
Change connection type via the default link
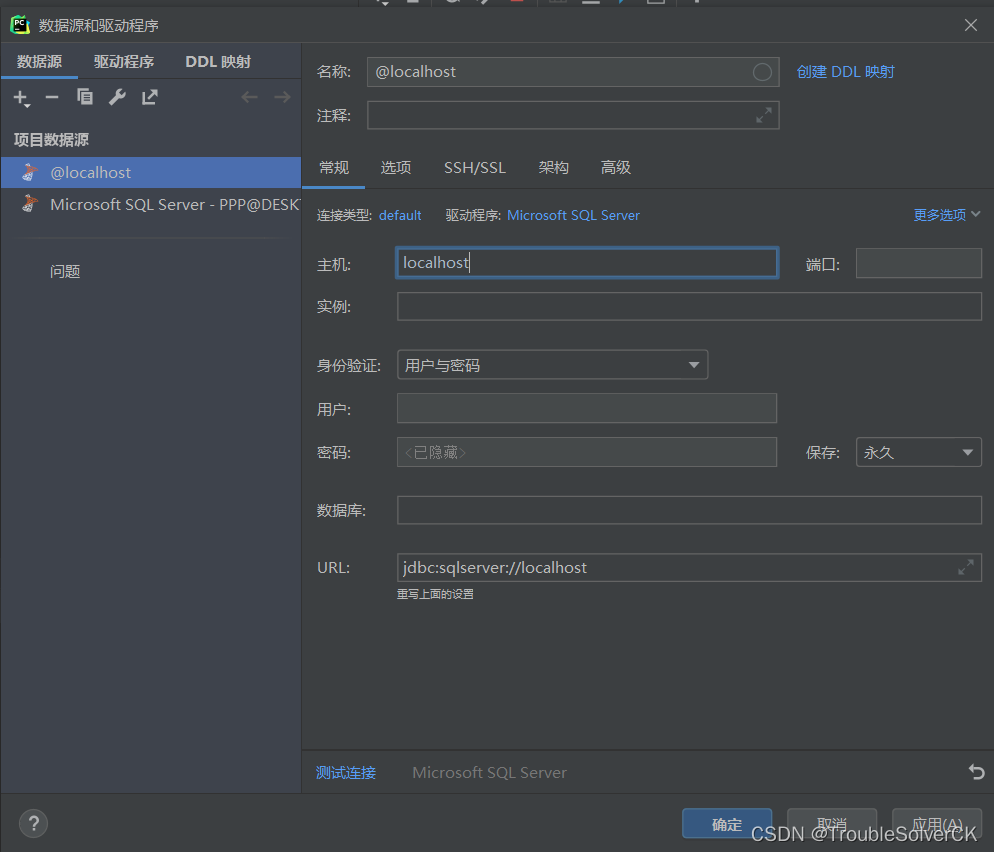(x=400, y=216)
